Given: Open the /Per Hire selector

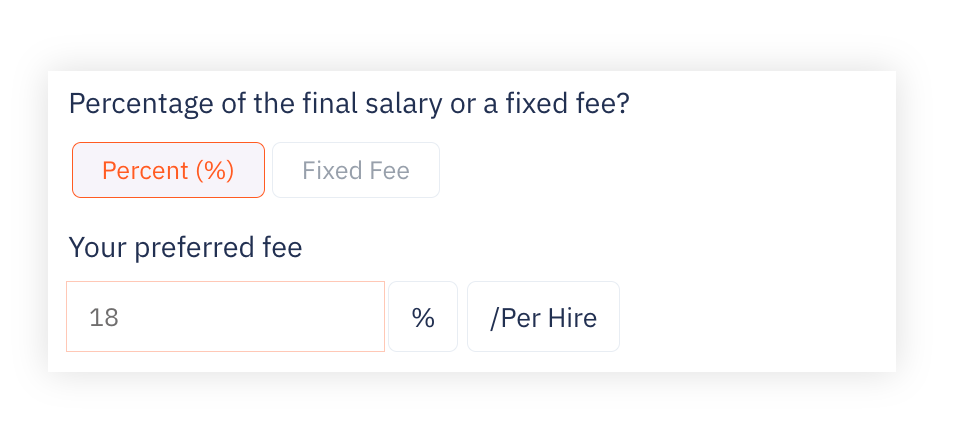Looking at the screenshot, I should click(543, 316).
